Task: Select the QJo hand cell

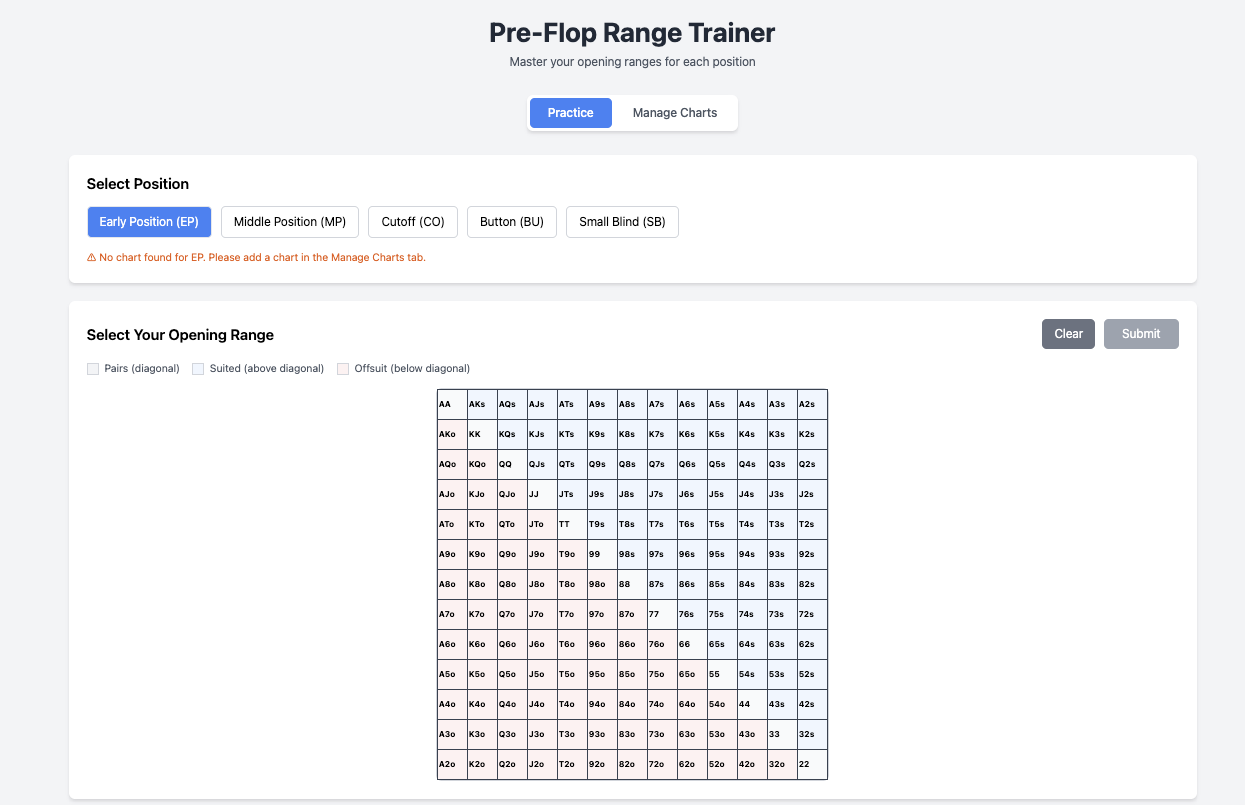Action: pos(513,495)
